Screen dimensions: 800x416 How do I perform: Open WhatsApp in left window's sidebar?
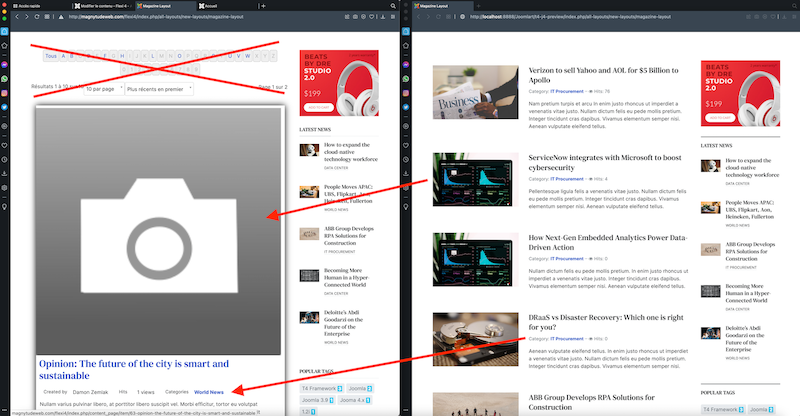click(5, 79)
